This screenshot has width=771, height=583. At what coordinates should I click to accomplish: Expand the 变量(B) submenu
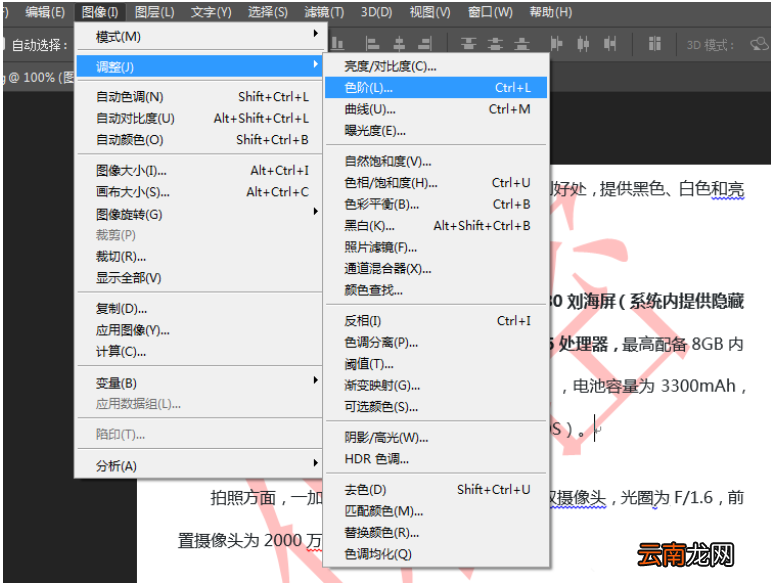pyautogui.click(x=199, y=383)
